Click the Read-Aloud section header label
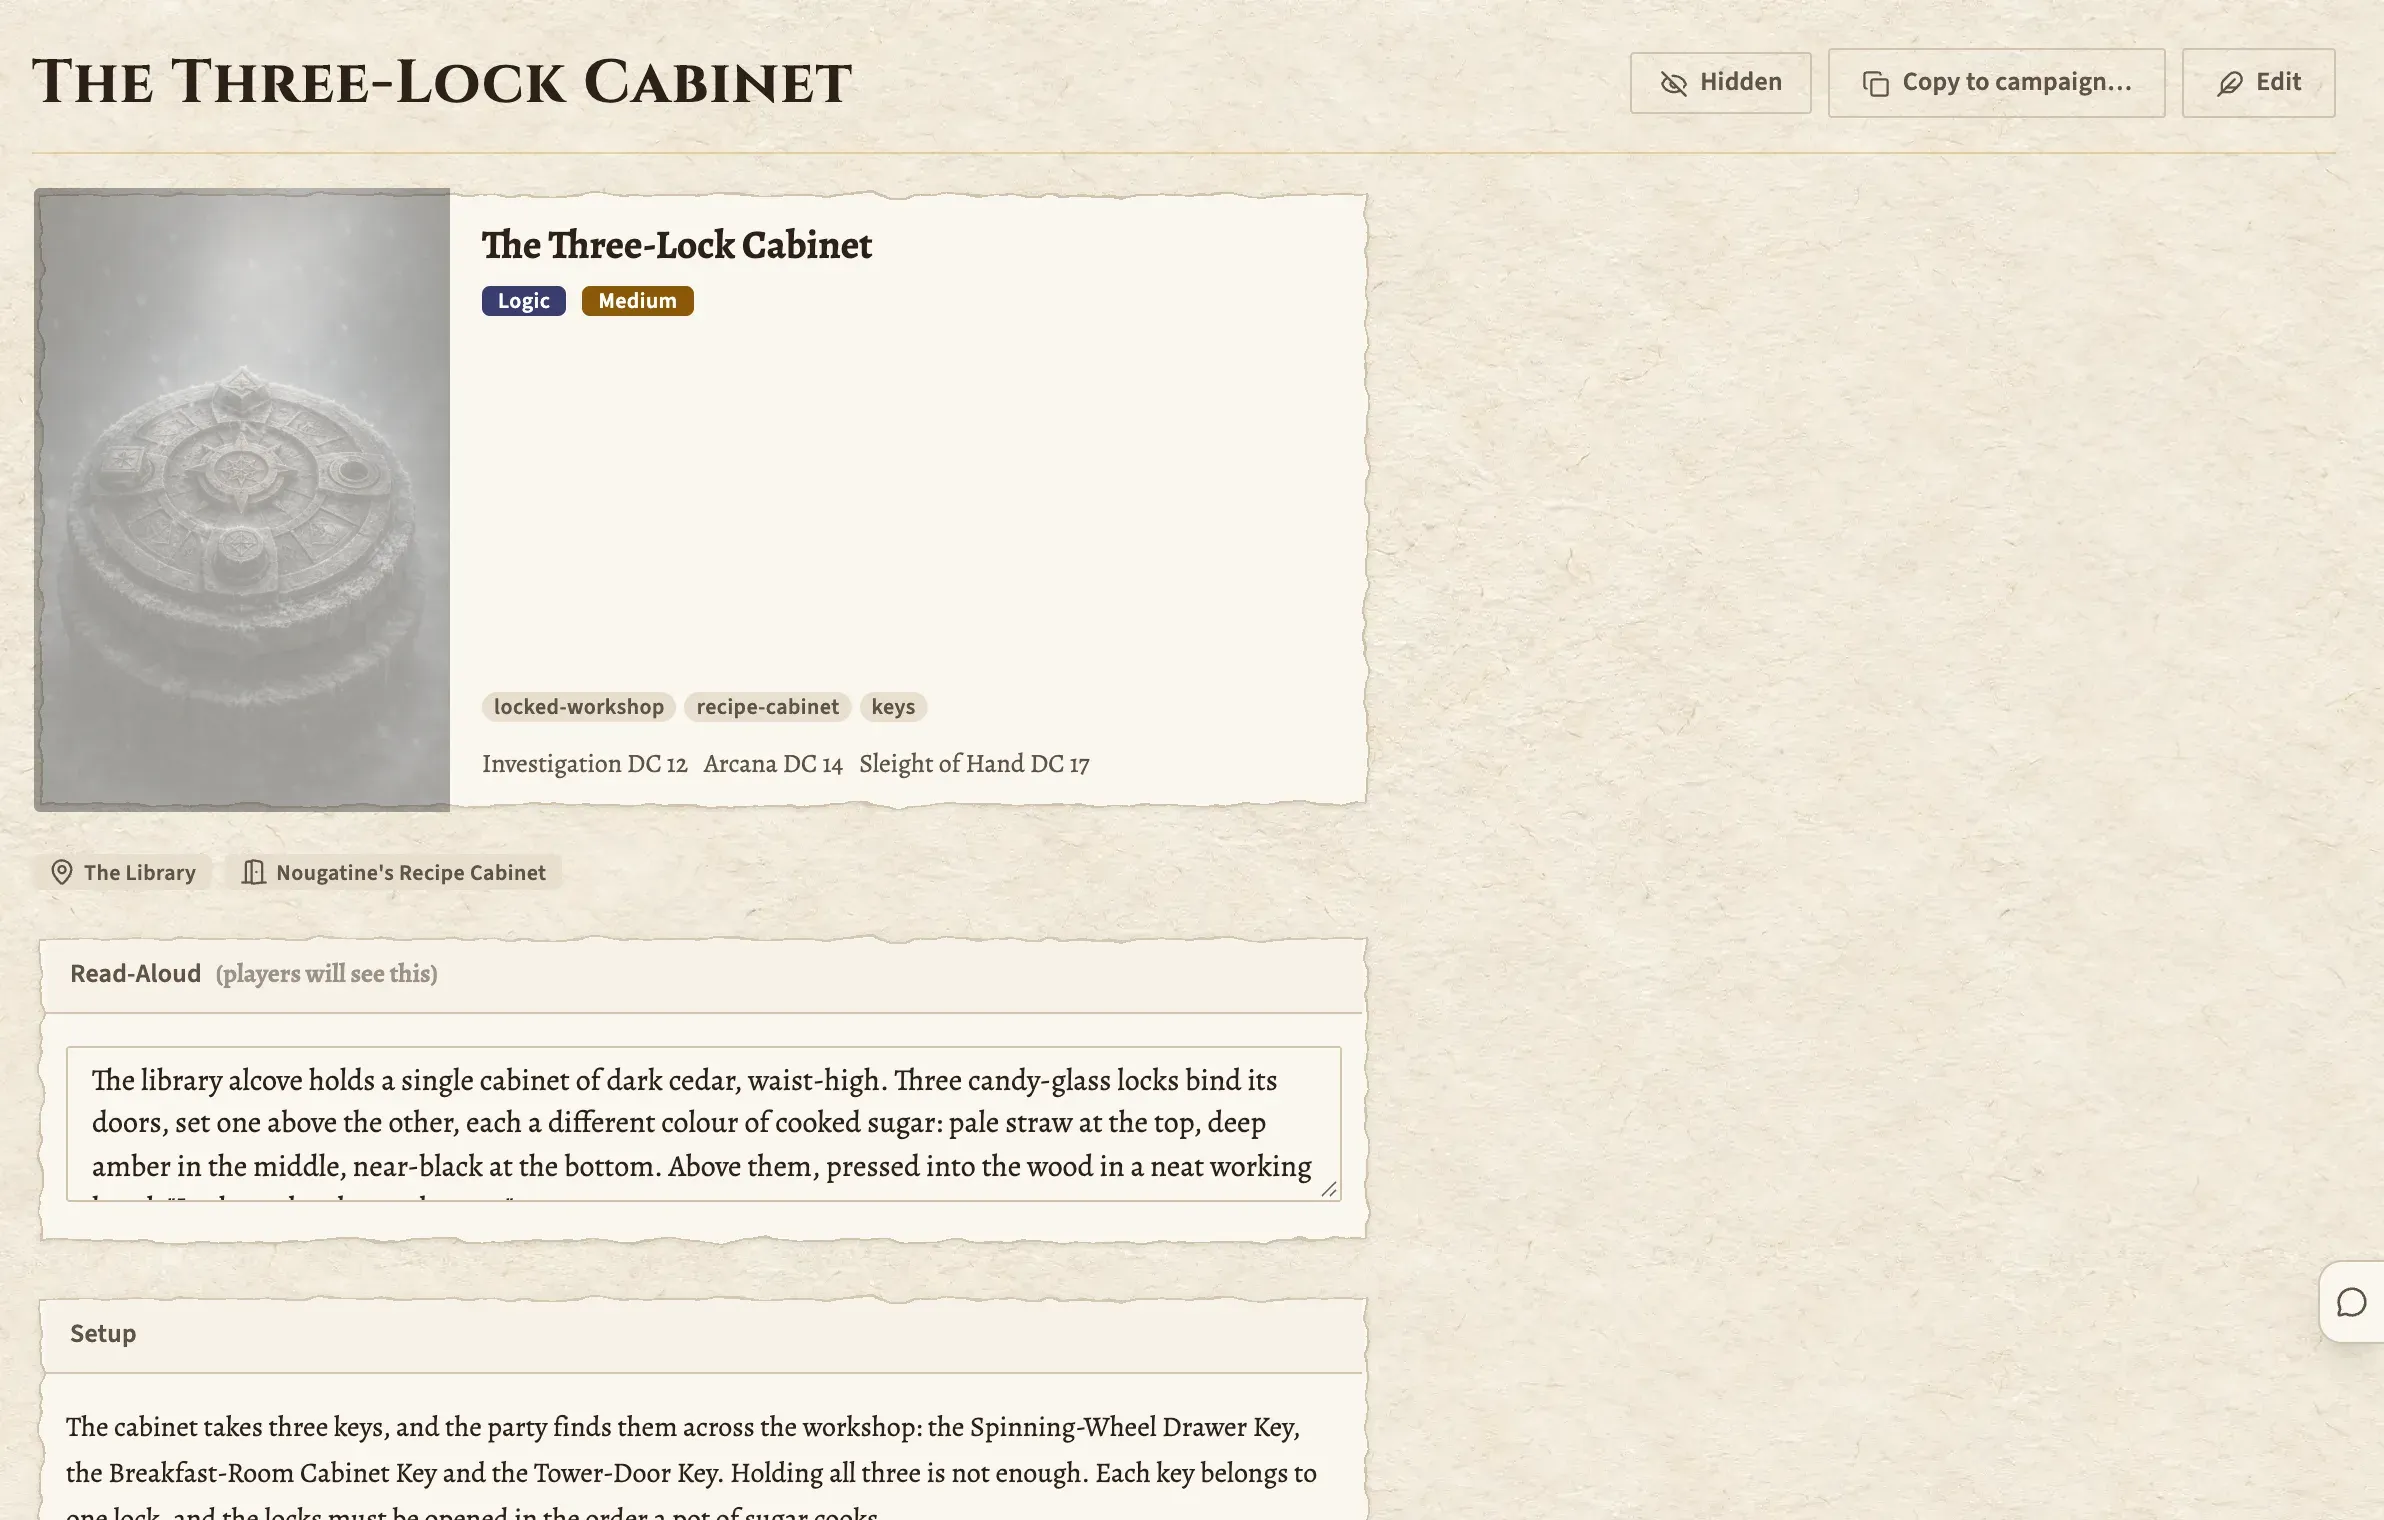 136,974
